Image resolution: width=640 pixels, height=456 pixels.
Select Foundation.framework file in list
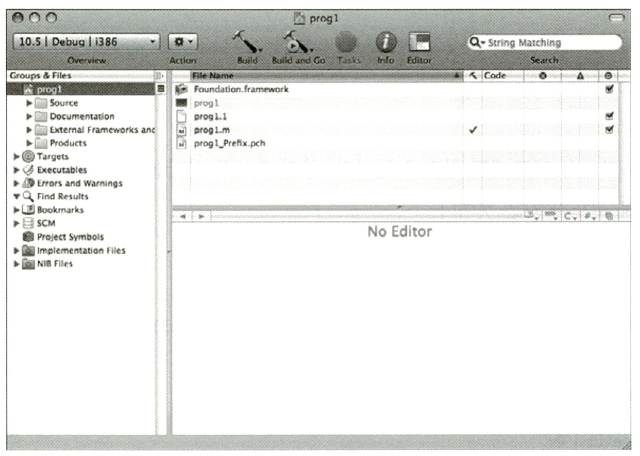tap(240, 89)
